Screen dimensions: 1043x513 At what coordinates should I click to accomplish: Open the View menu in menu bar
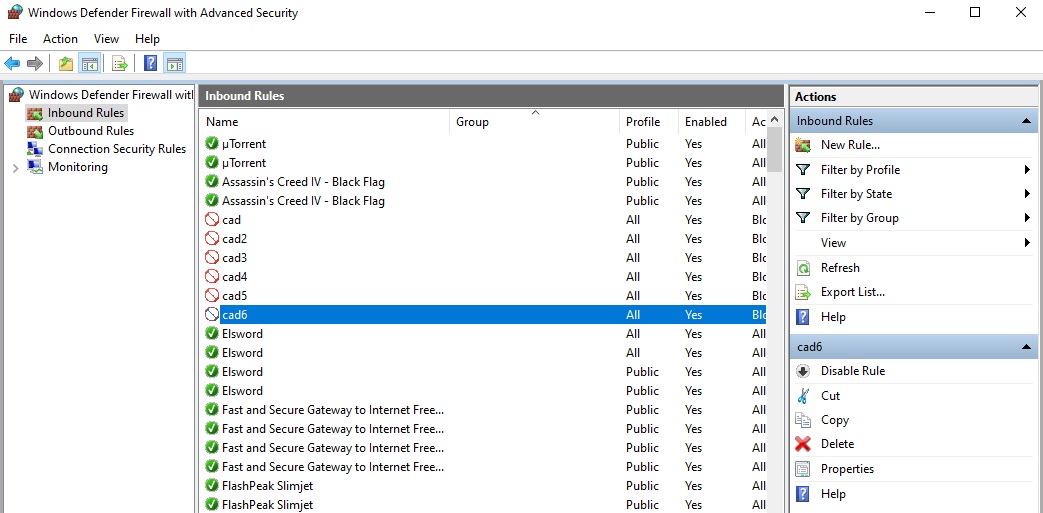click(106, 39)
